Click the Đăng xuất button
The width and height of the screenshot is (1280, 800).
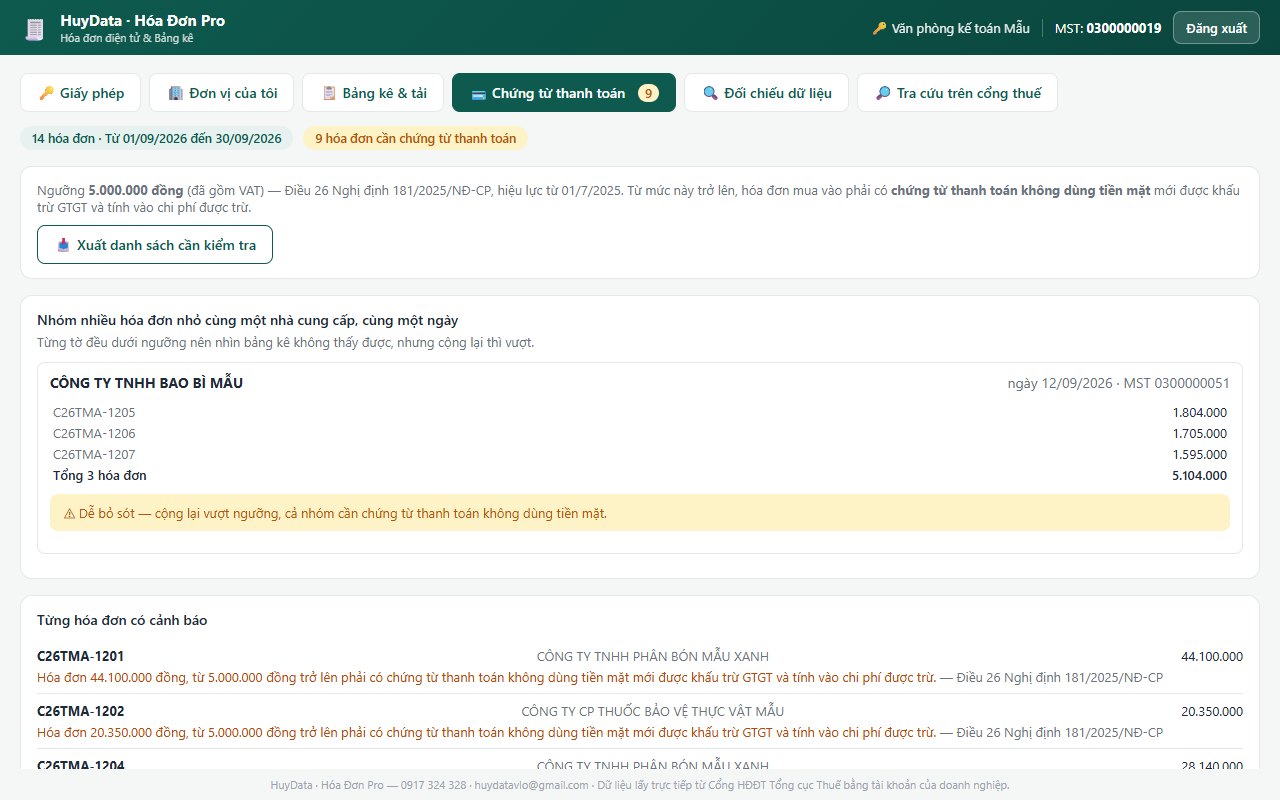pos(1216,28)
